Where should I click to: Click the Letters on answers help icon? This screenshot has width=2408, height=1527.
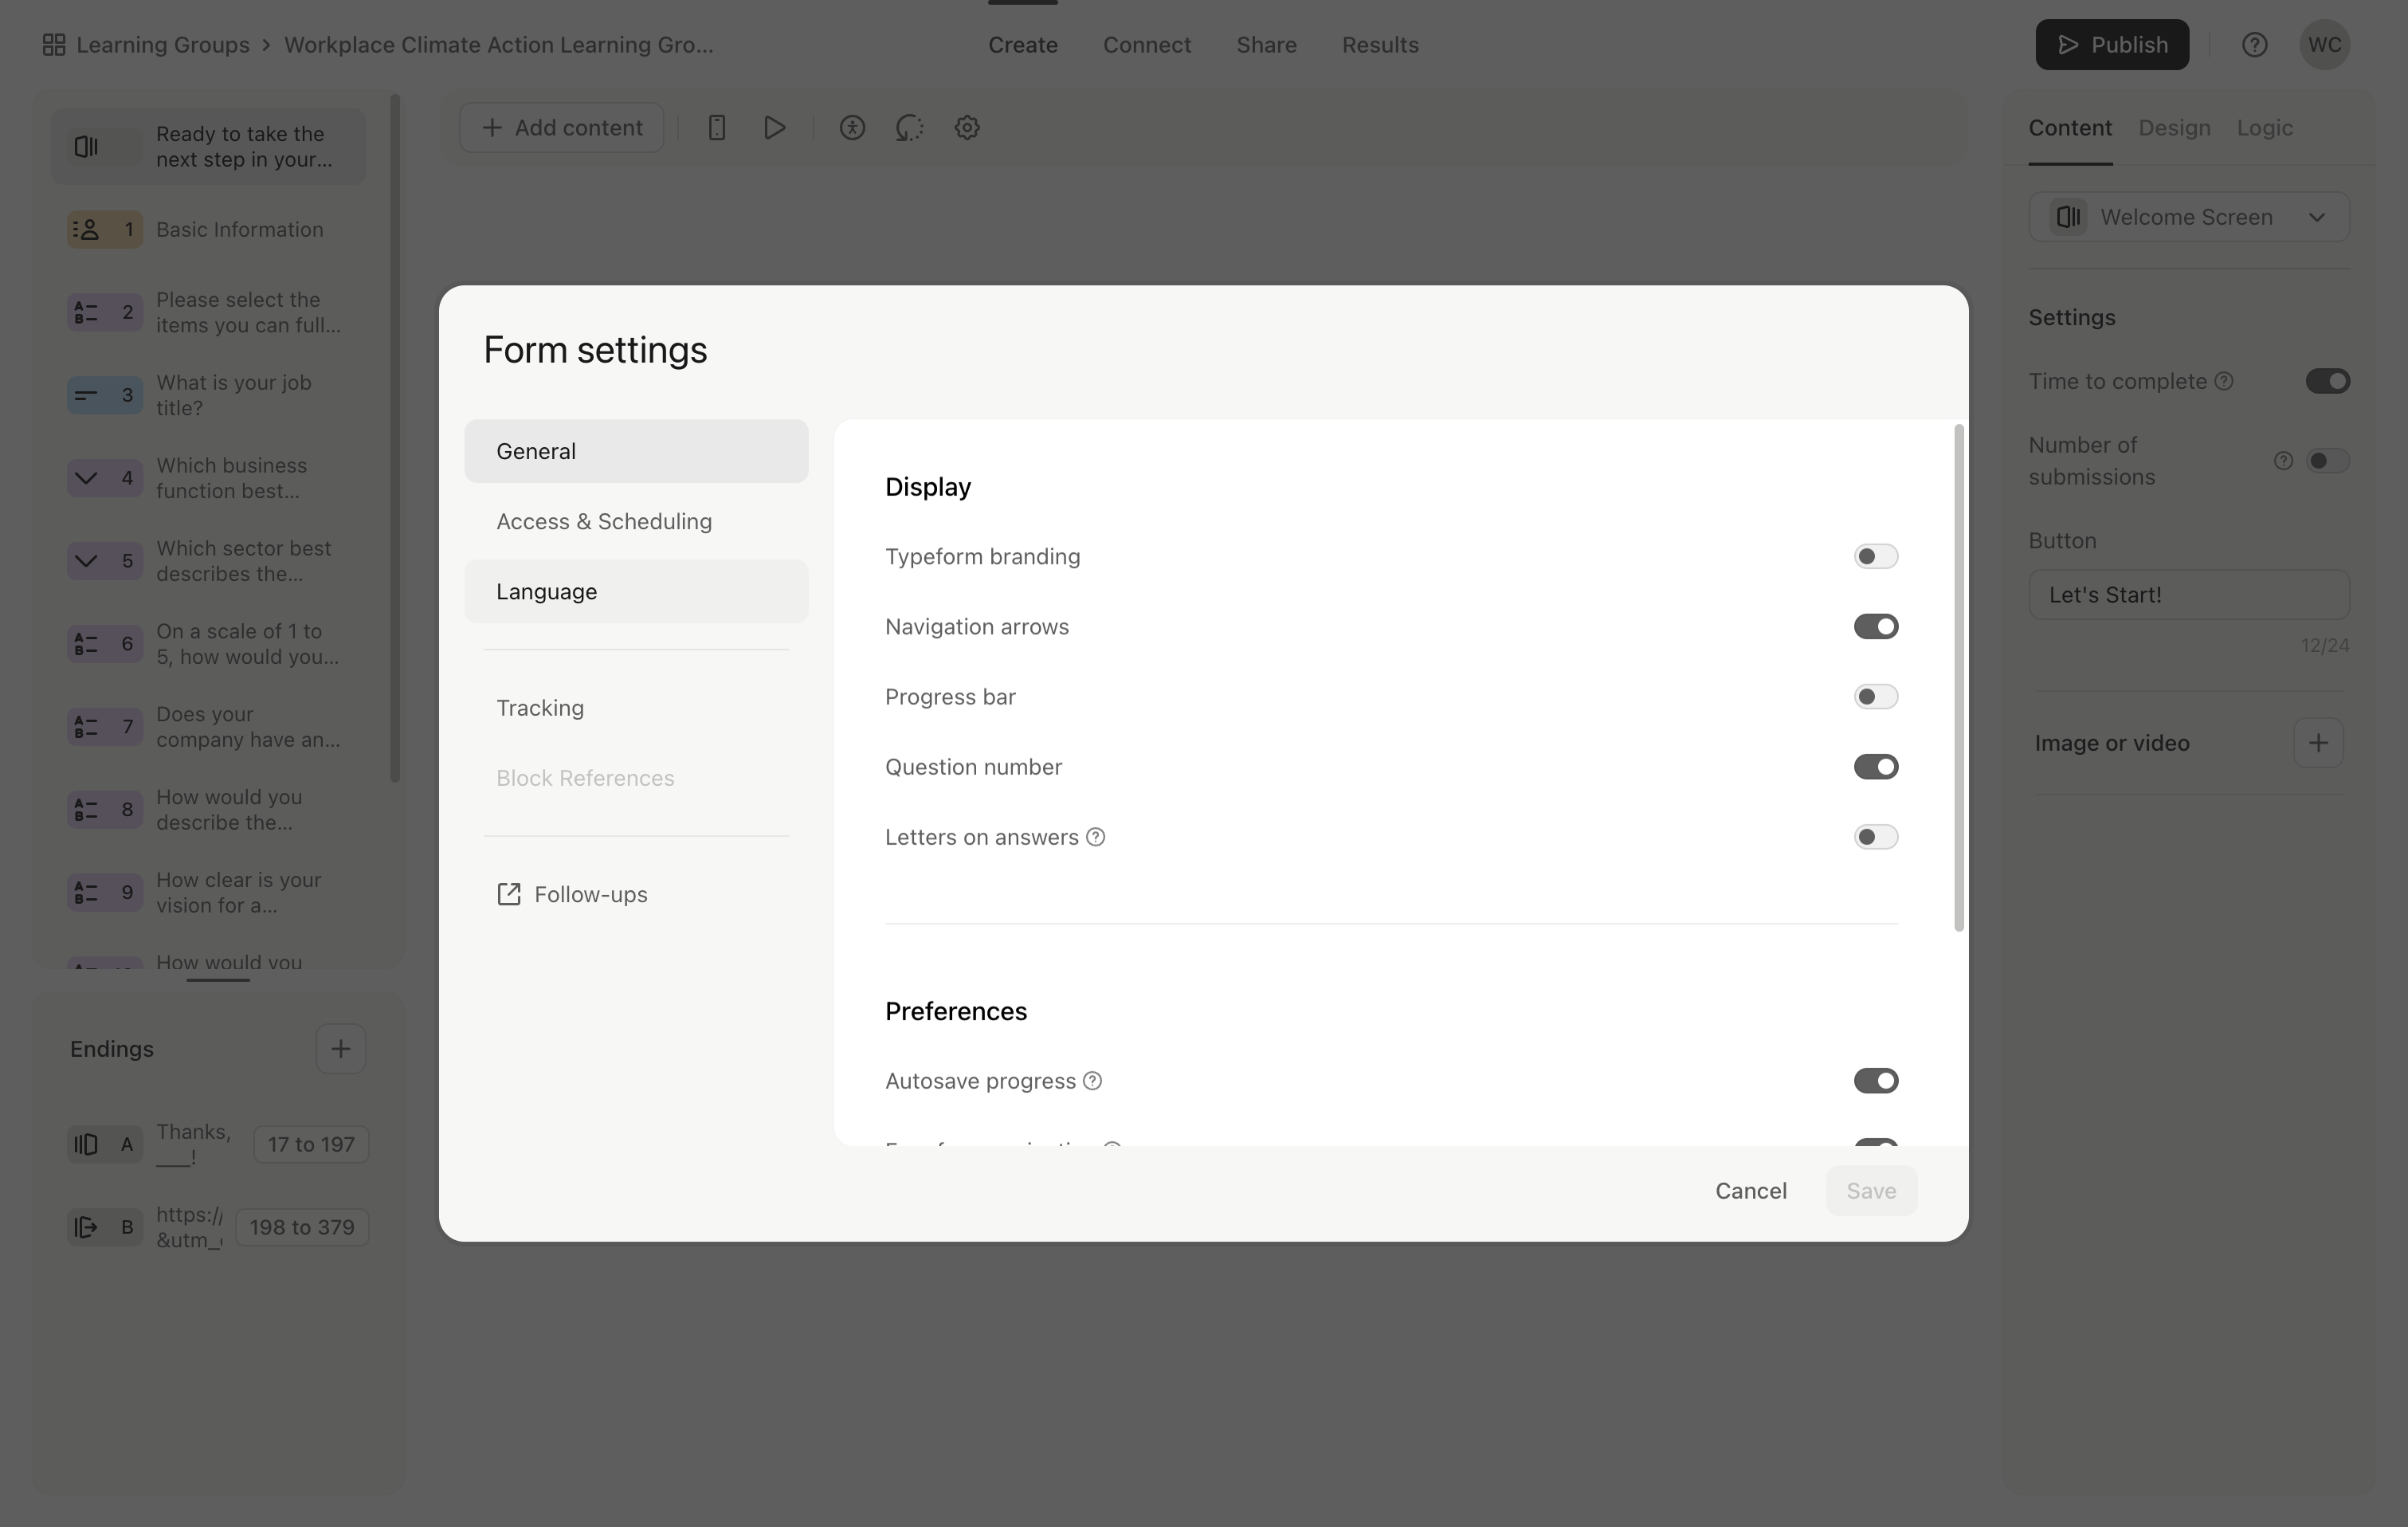point(1096,837)
